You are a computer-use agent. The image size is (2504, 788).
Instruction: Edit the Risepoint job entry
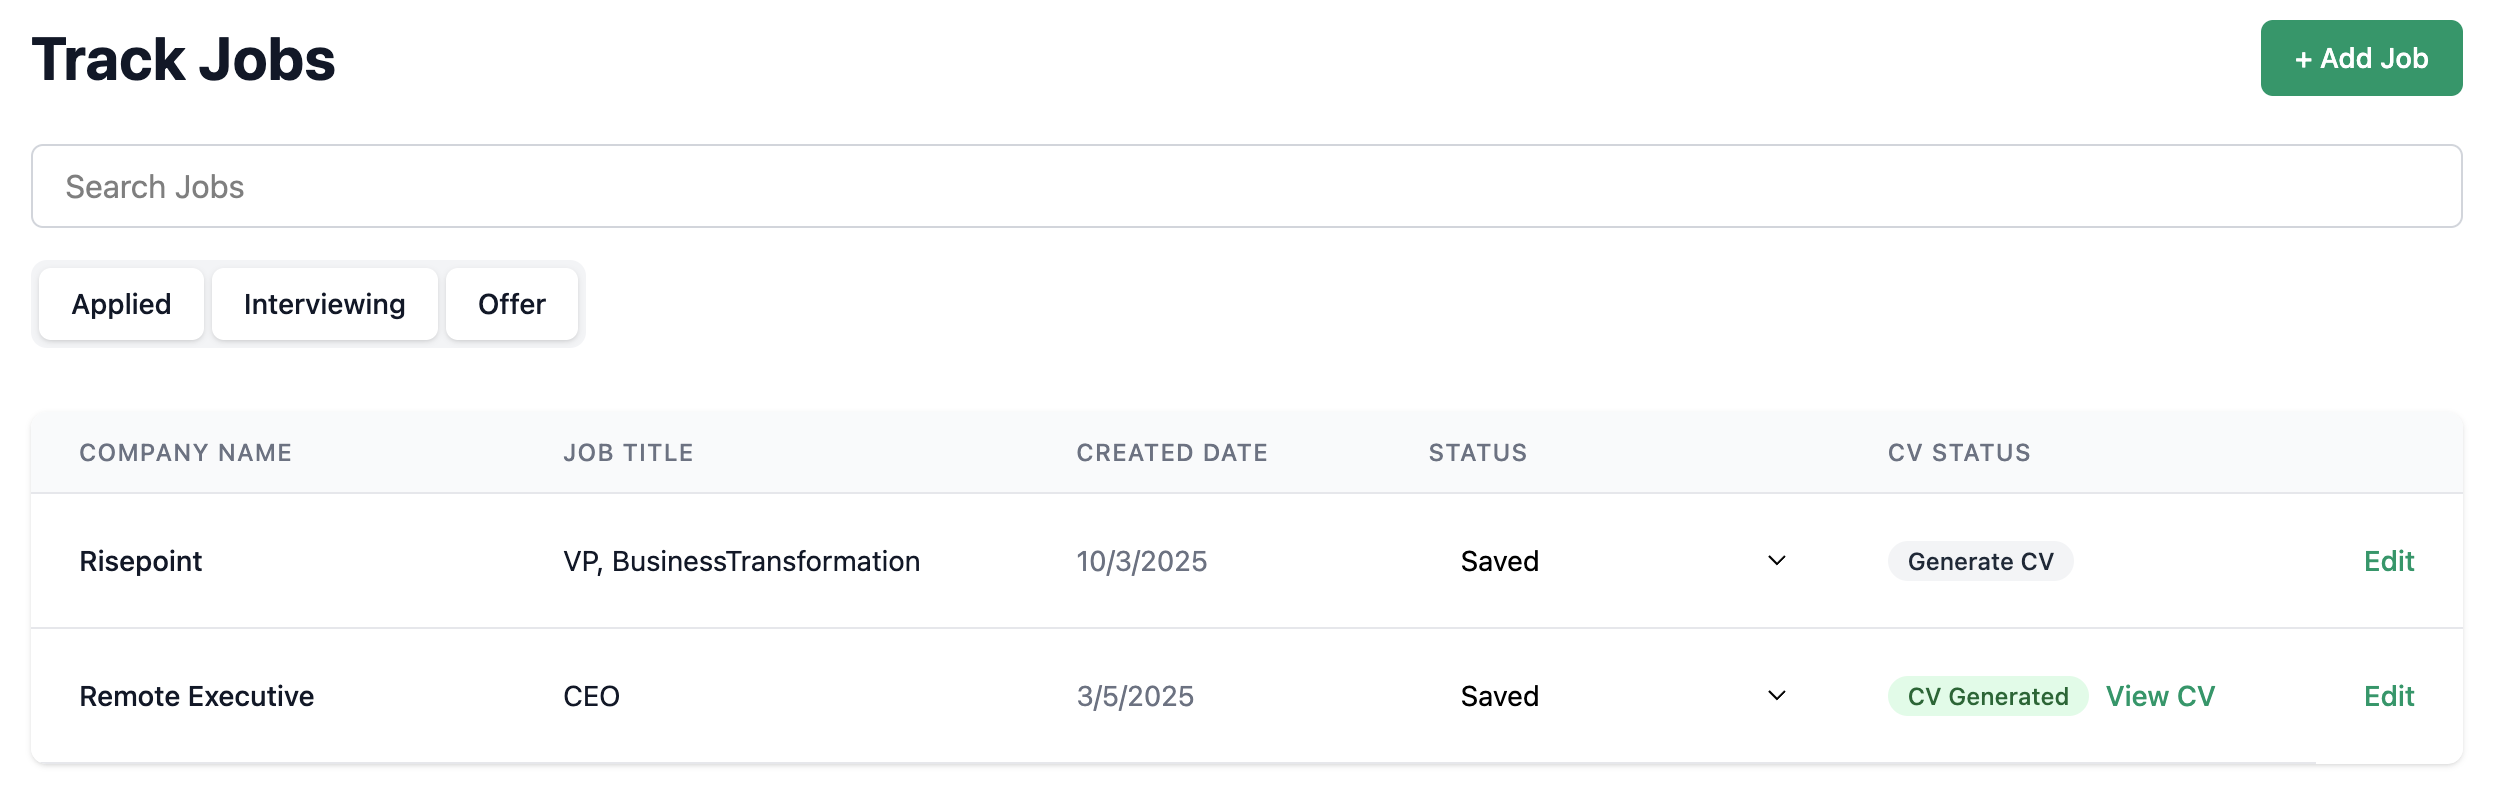tap(2388, 561)
